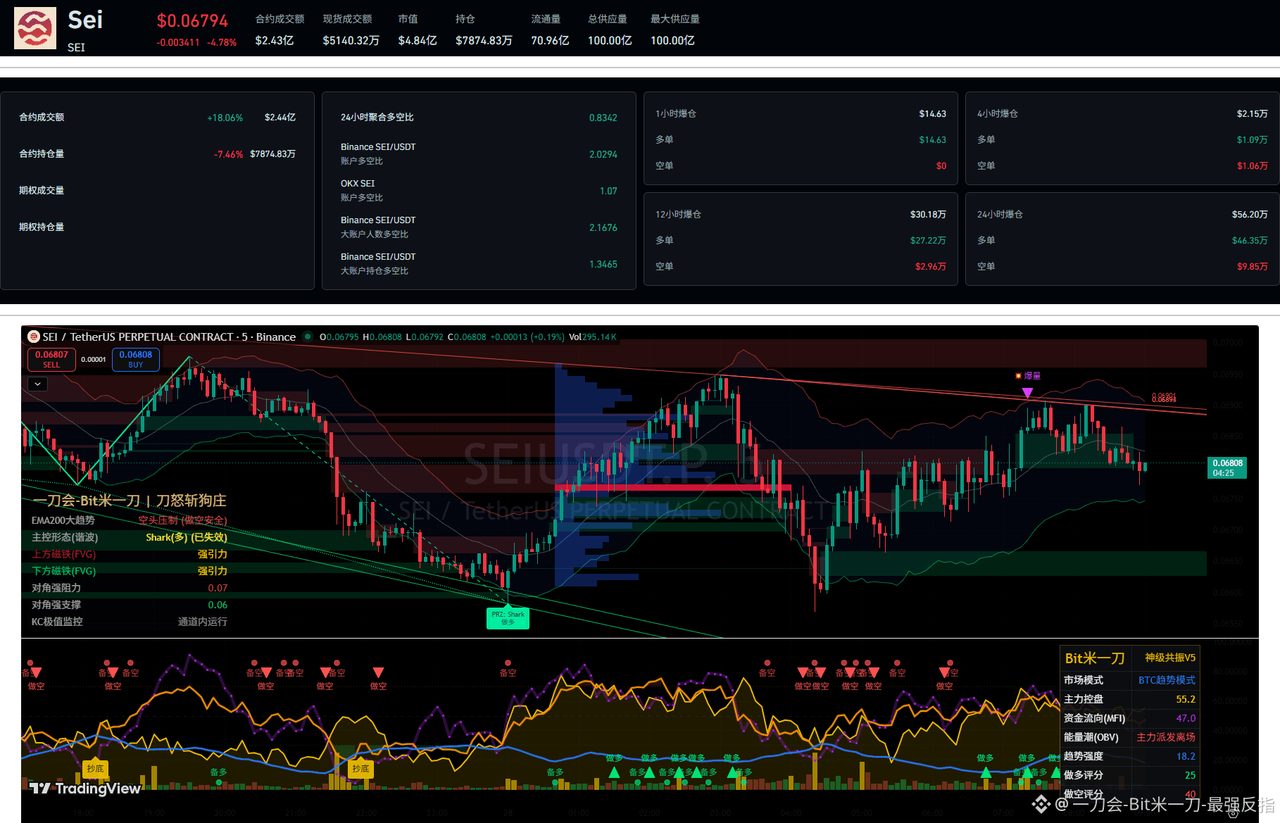Click the green market status dot
Viewport: 1280px width, 823px height.
tap(308, 337)
